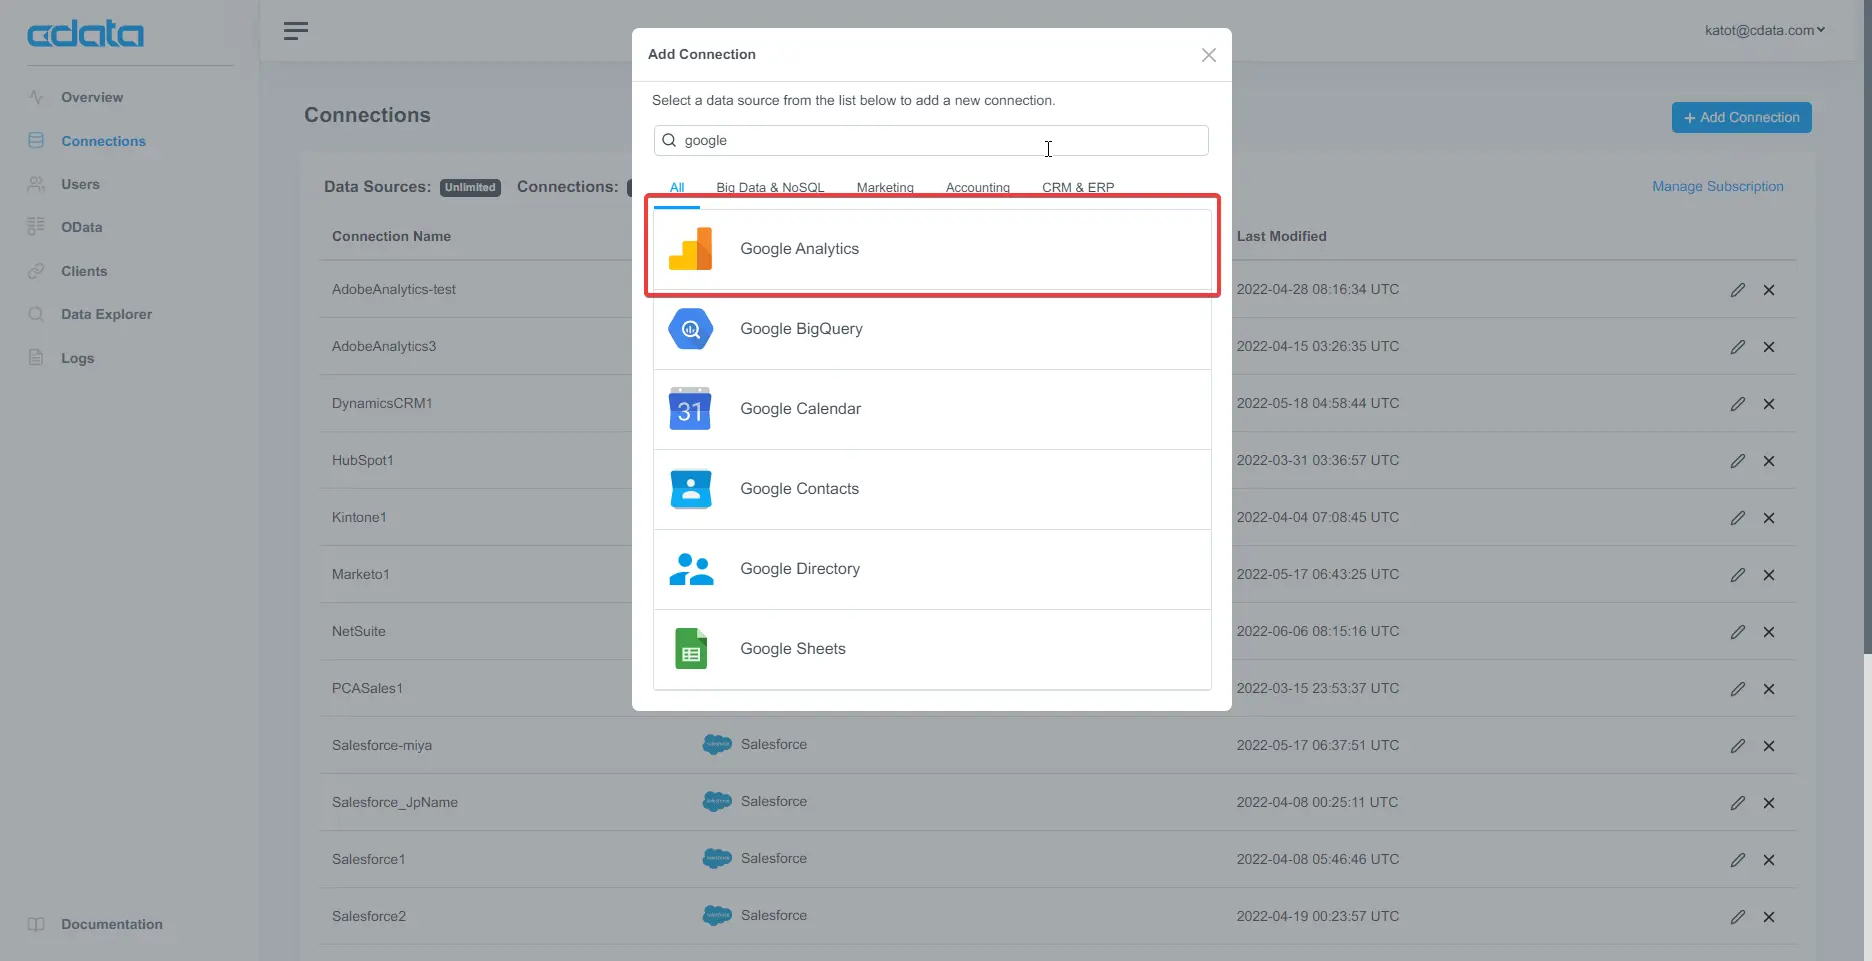
Task: Switch to Big Data & NoSQL tab
Action: click(x=770, y=188)
